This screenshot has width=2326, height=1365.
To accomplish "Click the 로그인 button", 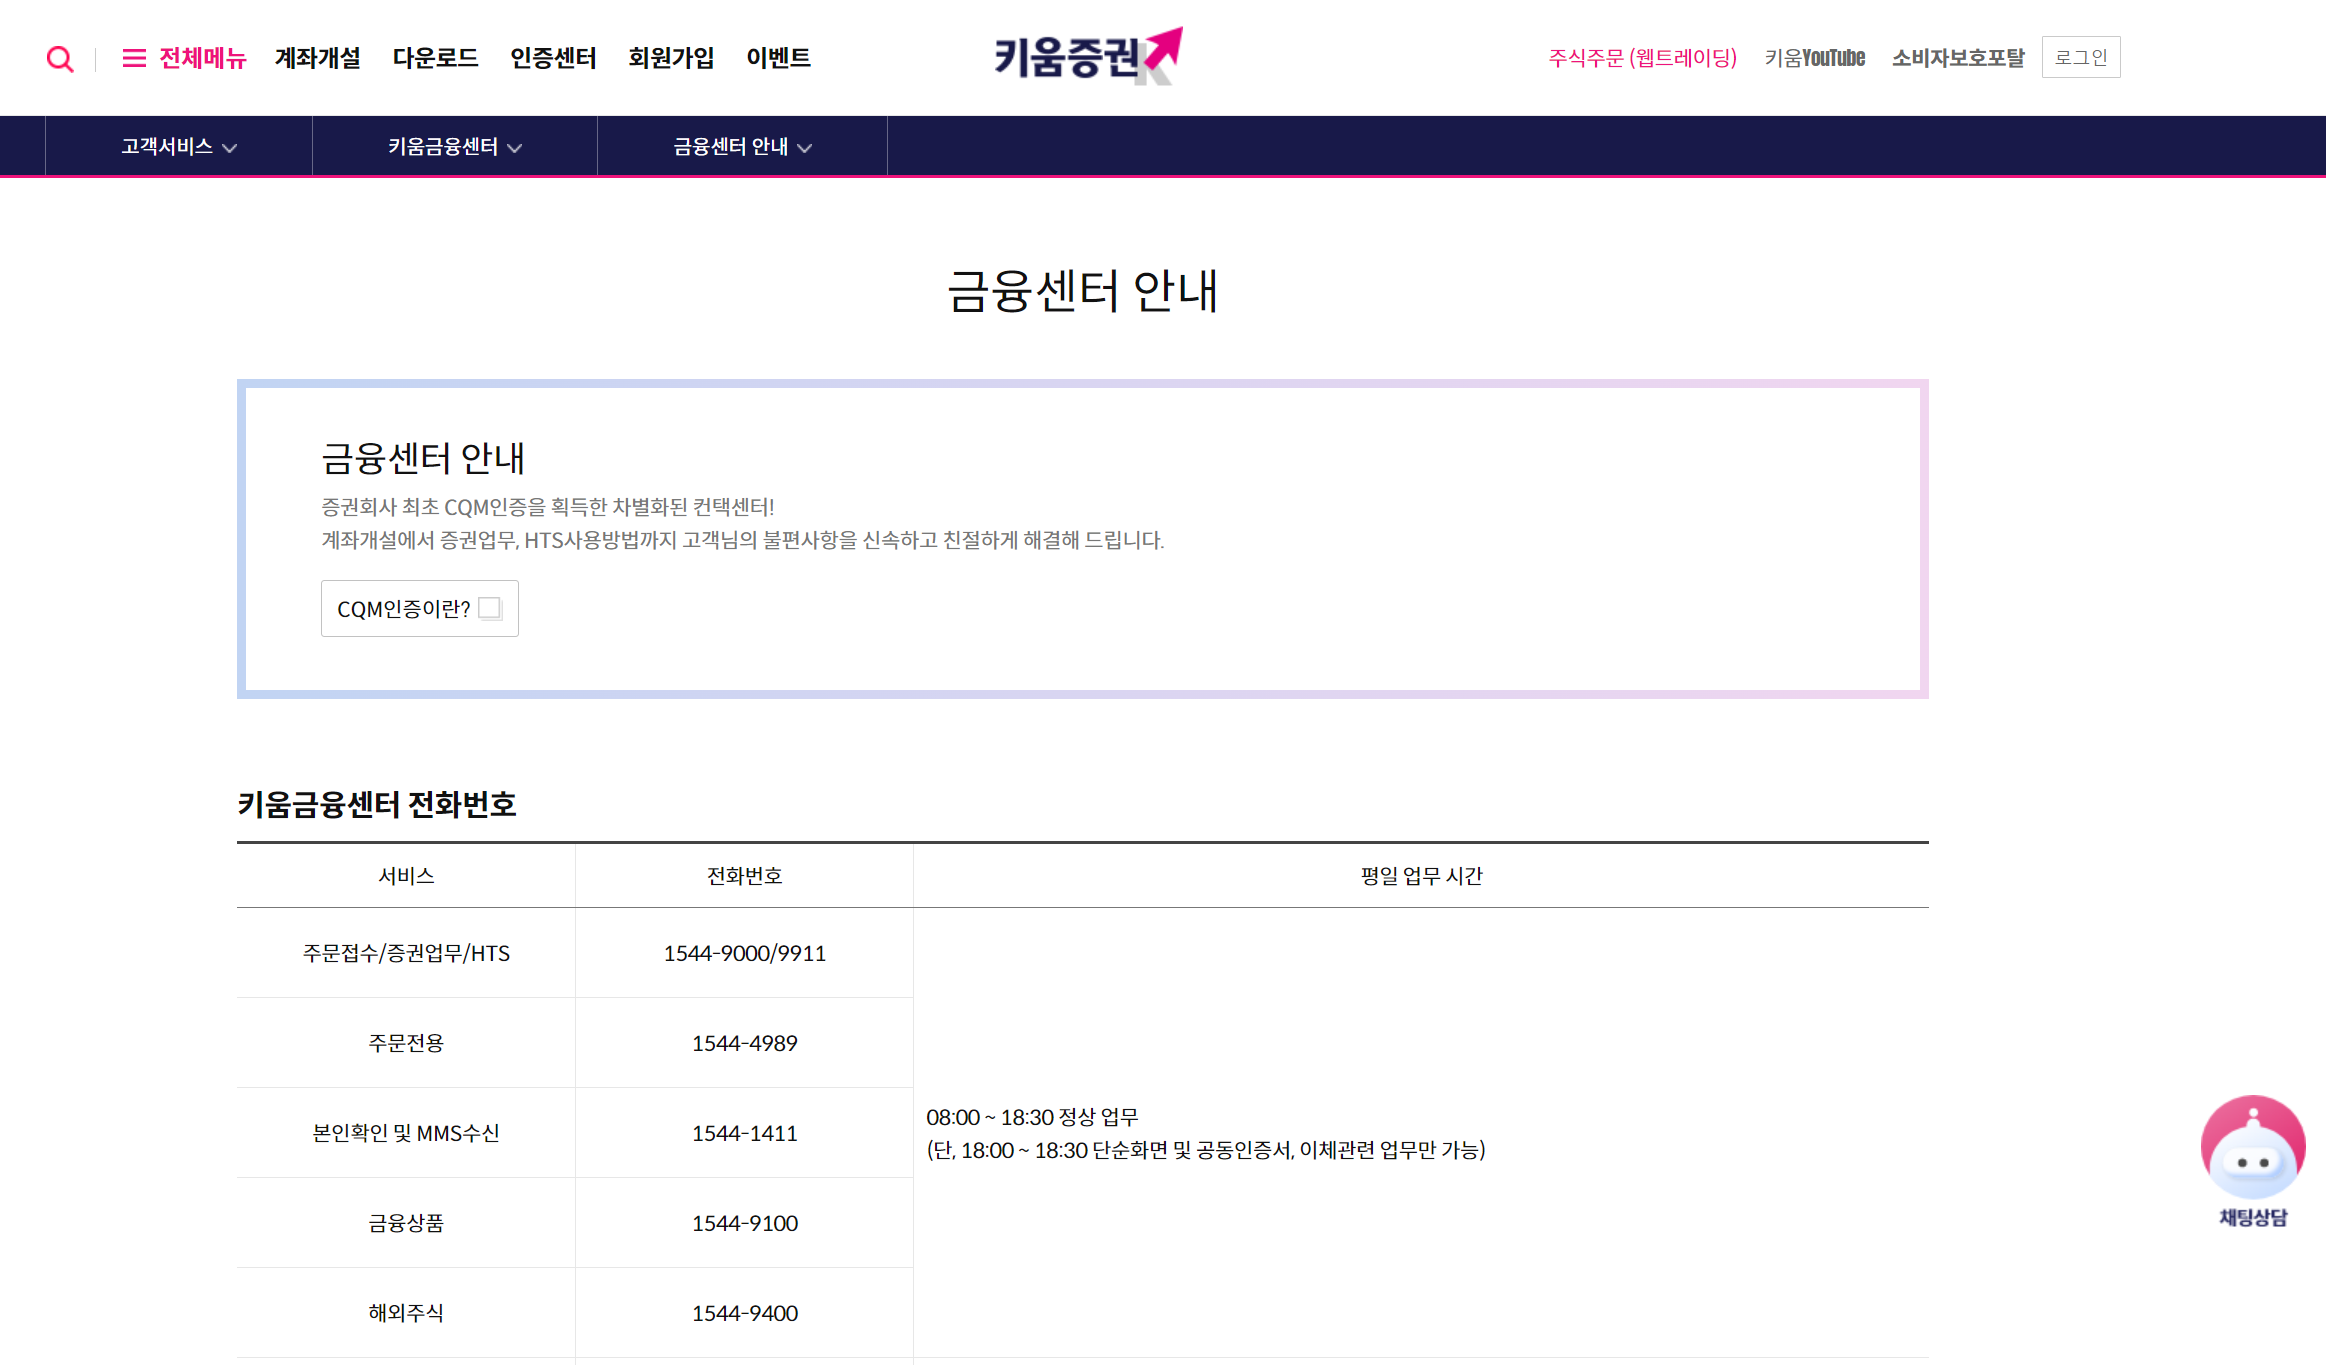I will coord(2080,57).
